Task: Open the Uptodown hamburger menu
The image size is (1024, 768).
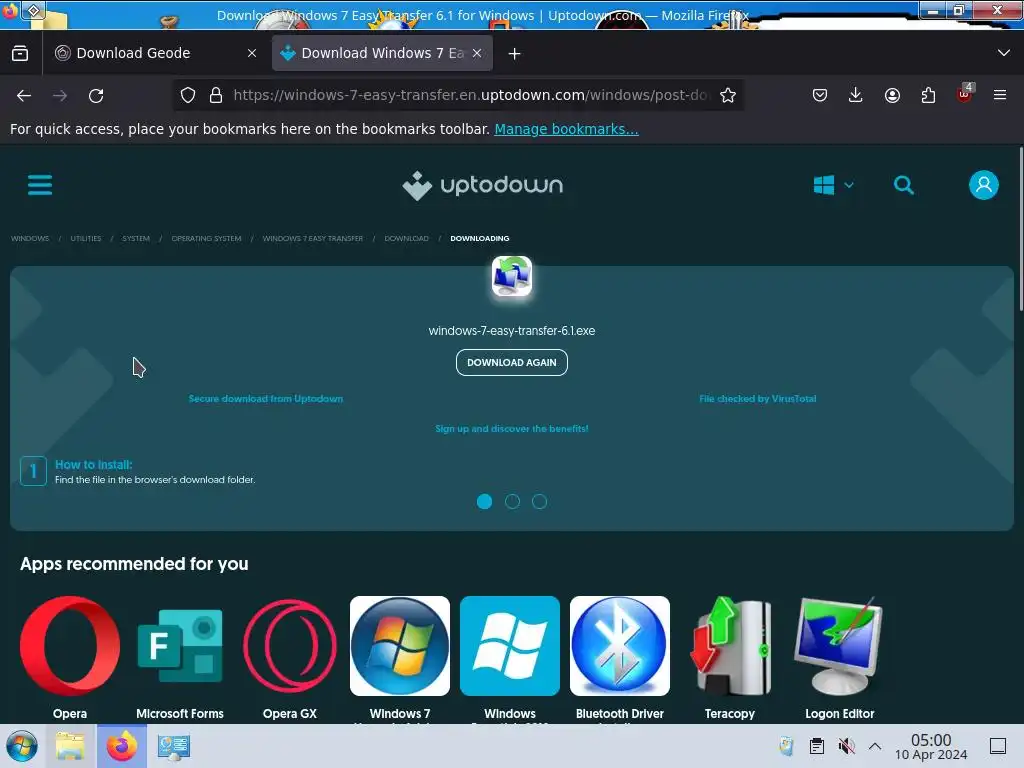Action: tap(40, 185)
